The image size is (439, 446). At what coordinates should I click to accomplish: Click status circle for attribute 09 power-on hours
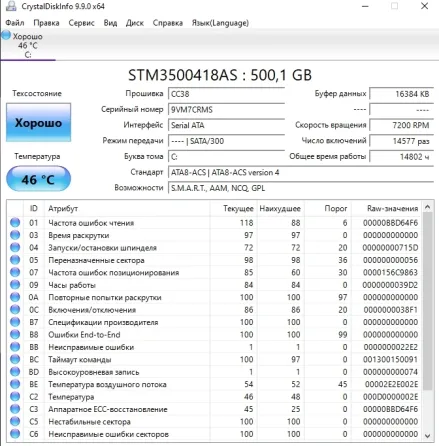pyautogui.click(x=15, y=285)
